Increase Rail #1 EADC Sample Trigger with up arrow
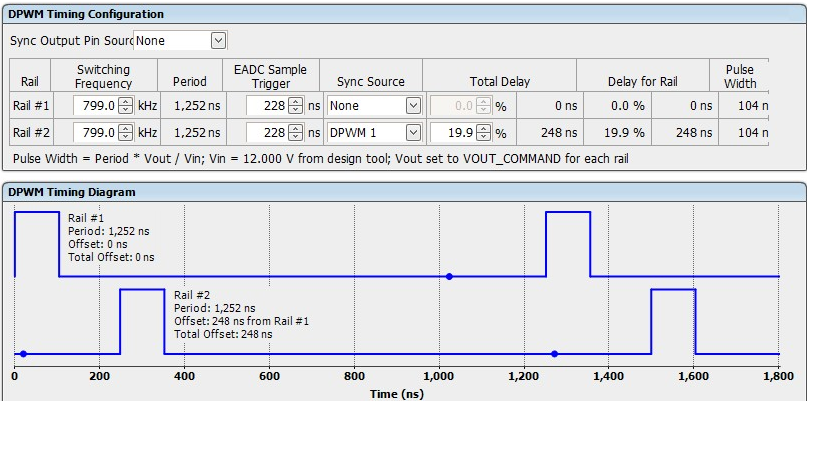This screenshot has height=460, width=819. pos(296,101)
